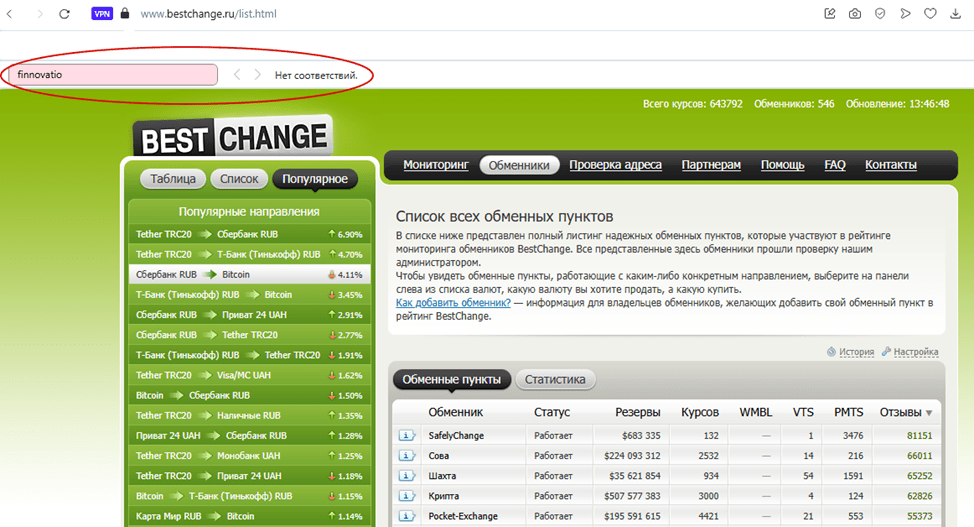Viewport: 974px width, 527px height.
Task: Select Tether TRC20 to Visa/MC UAH
Action: pyautogui.click(x=249, y=375)
